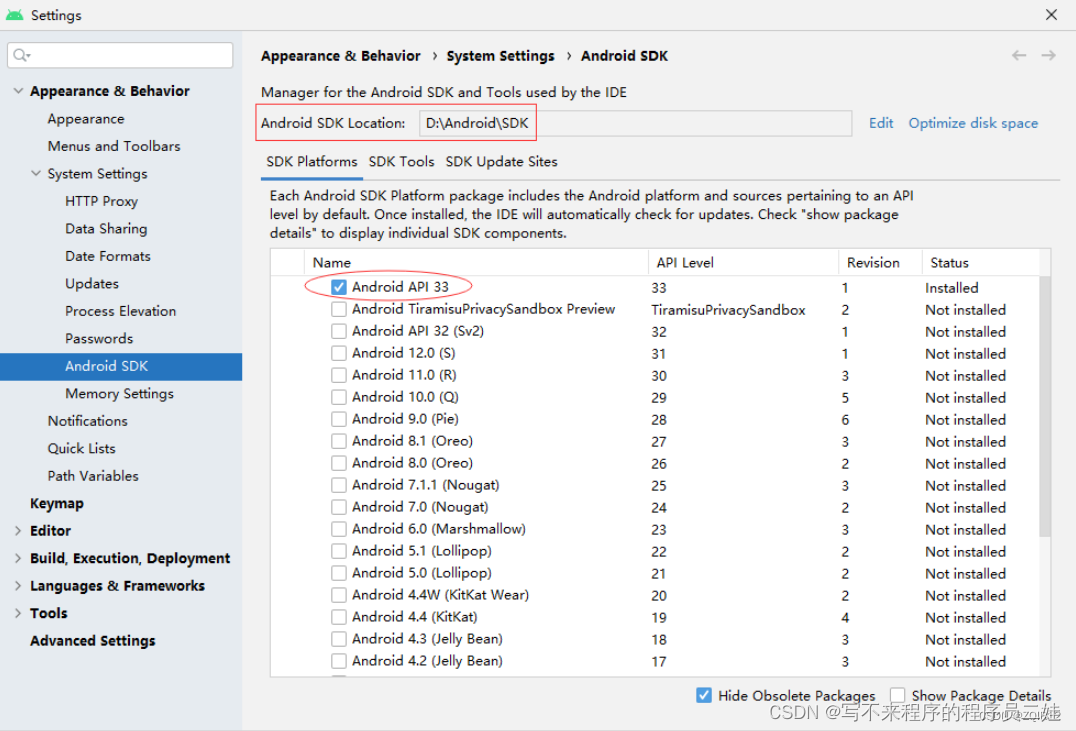The width and height of the screenshot is (1076, 731).
Task: Click Optimize disk space link
Action: [973, 123]
